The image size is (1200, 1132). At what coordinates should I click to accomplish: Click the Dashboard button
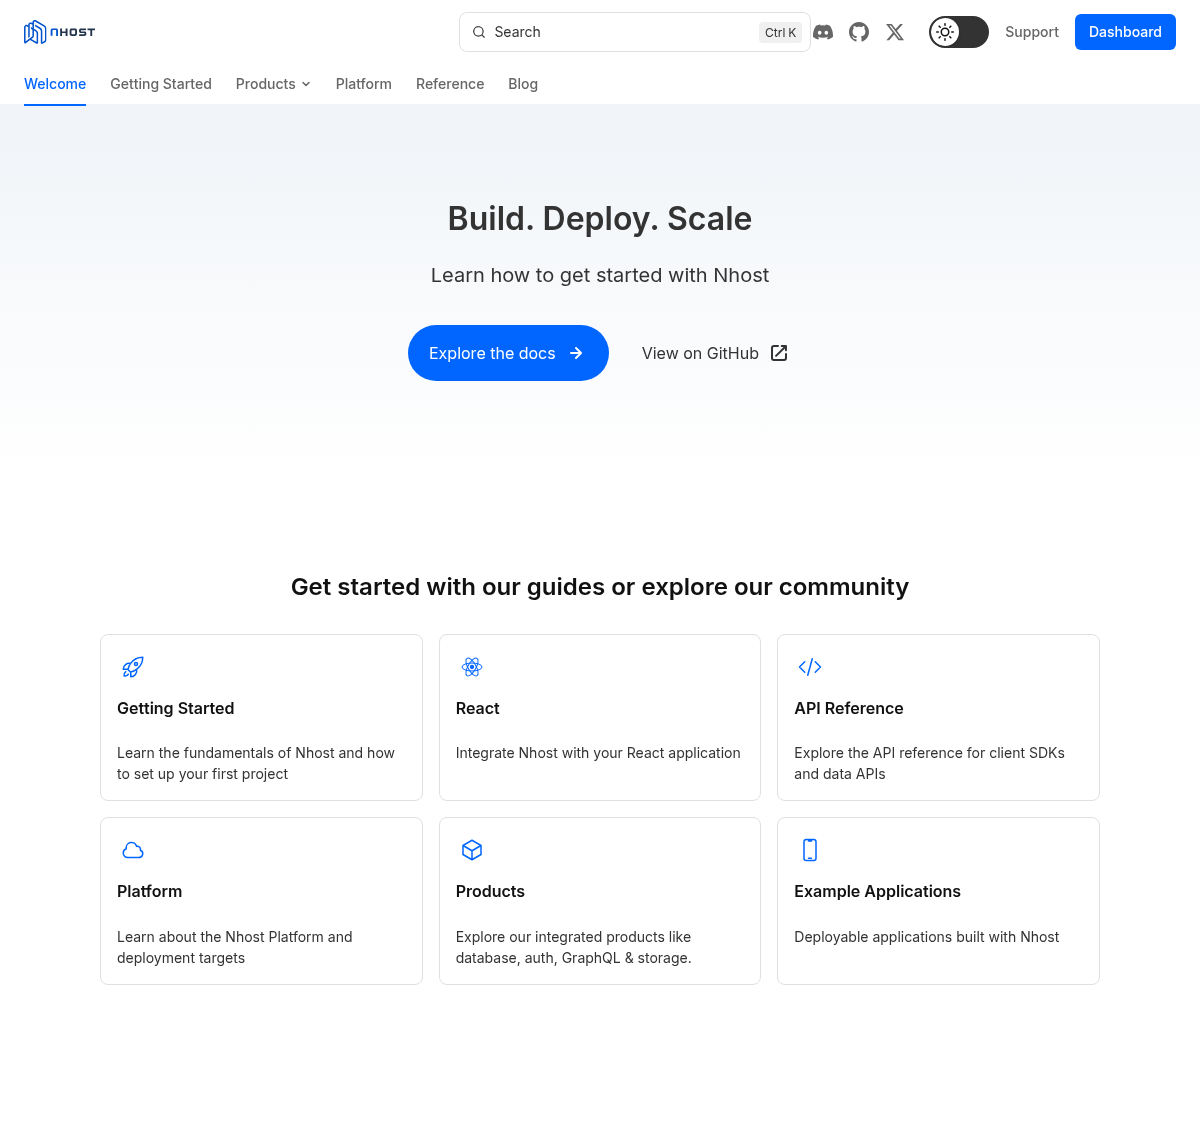click(x=1125, y=32)
